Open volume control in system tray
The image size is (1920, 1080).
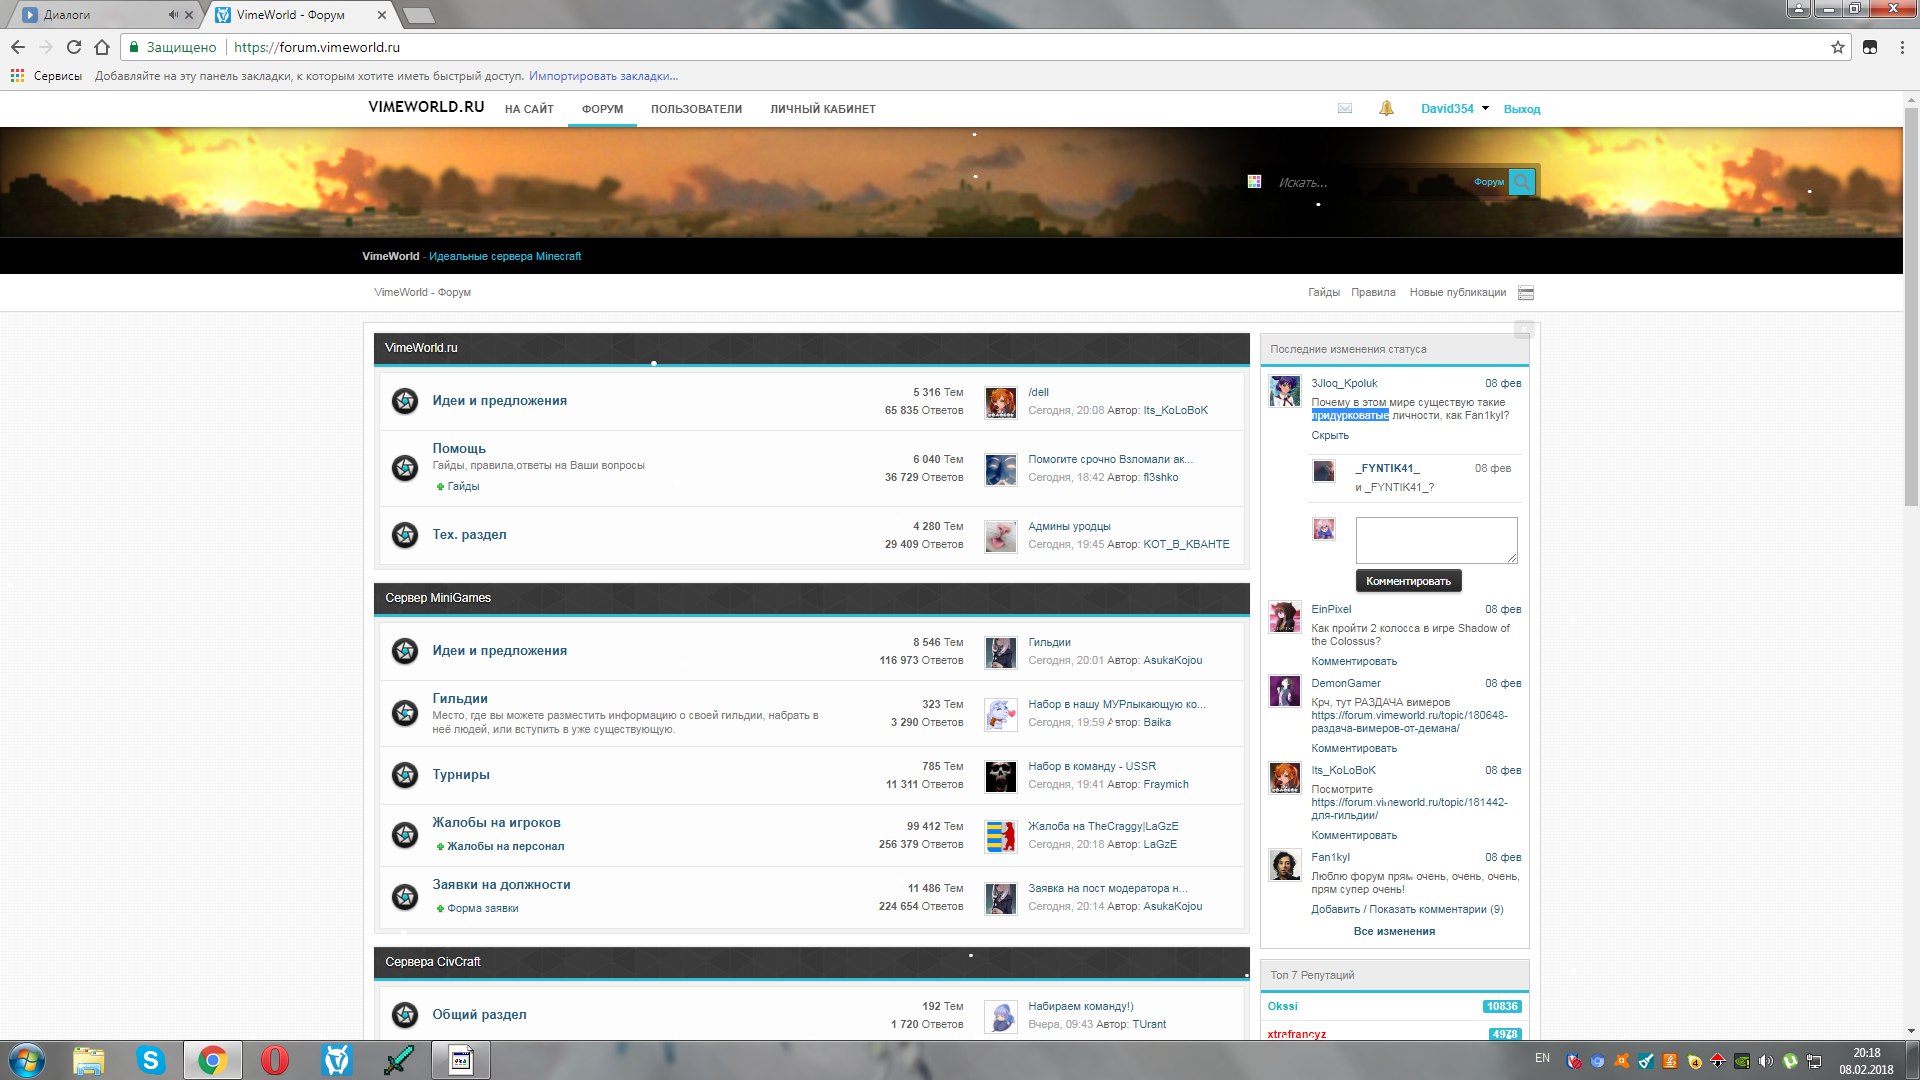[x=1765, y=1061]
